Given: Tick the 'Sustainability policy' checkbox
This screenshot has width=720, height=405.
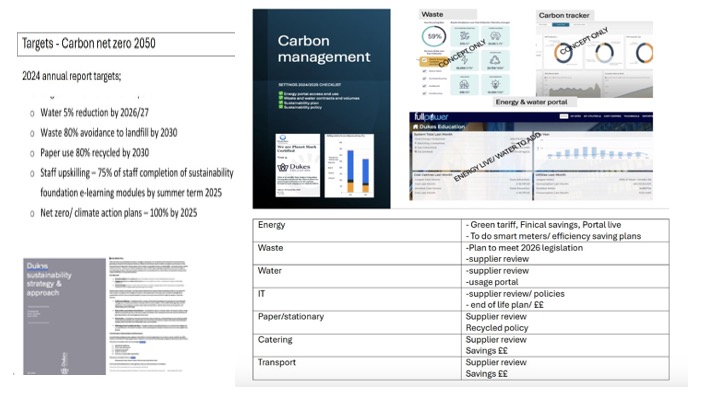Looking at the screenshot, I should [x=281, y=107].
